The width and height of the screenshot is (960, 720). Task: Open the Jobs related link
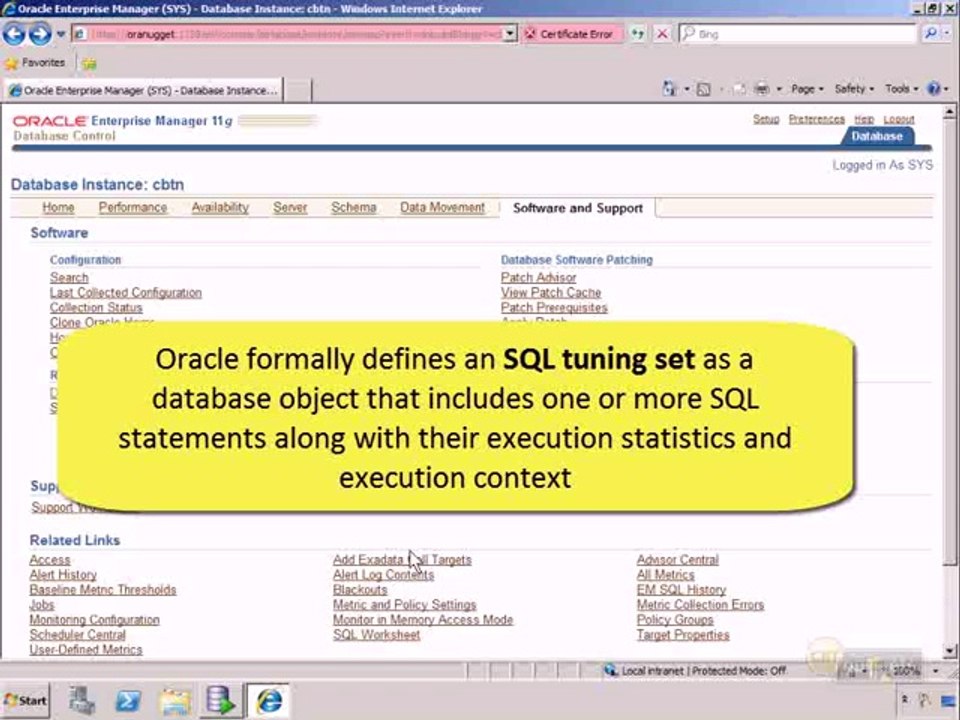42,605
